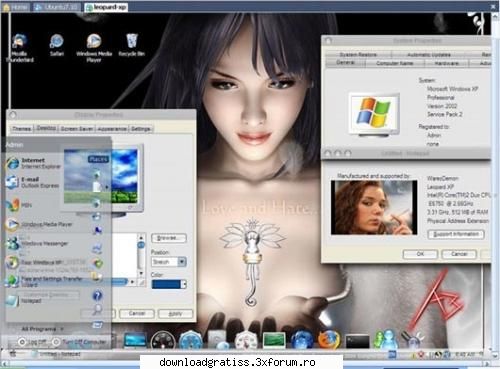Launch Firefox from the dock
The image size is (500, 369).
[x=329, y=340]
